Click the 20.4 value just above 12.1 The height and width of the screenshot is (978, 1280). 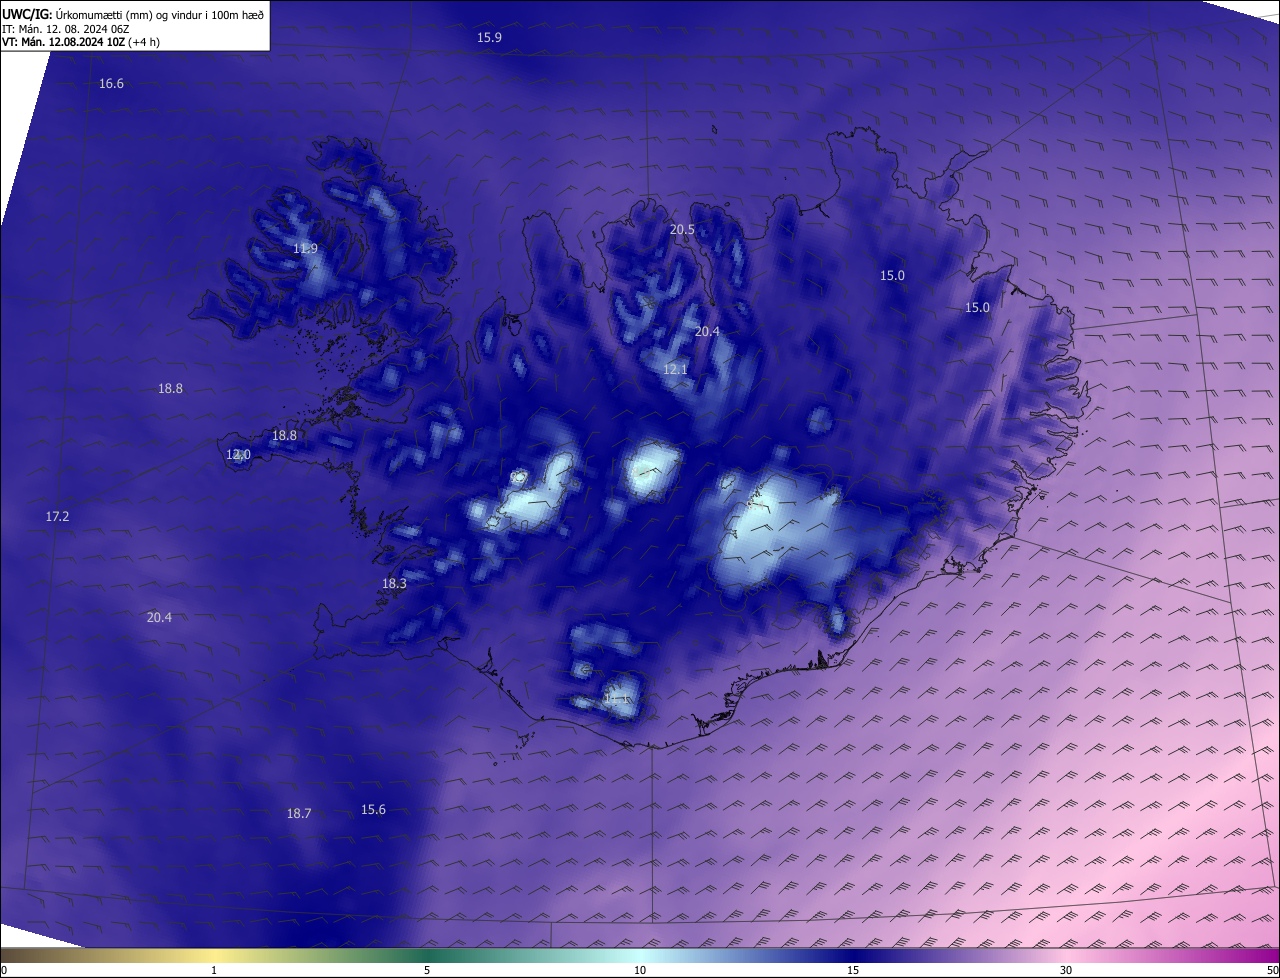[707, 332]
